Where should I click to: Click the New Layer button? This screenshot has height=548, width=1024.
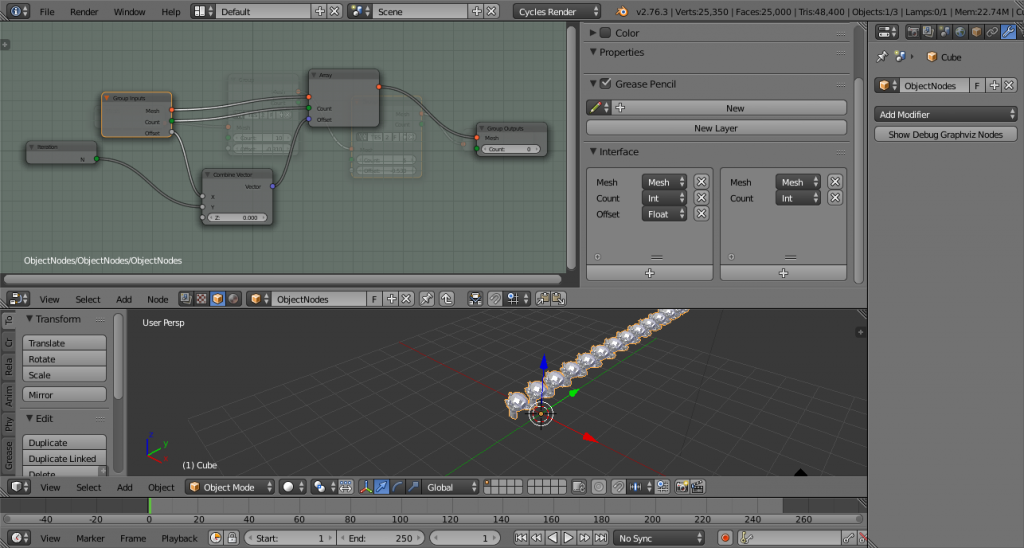(716, 128)
